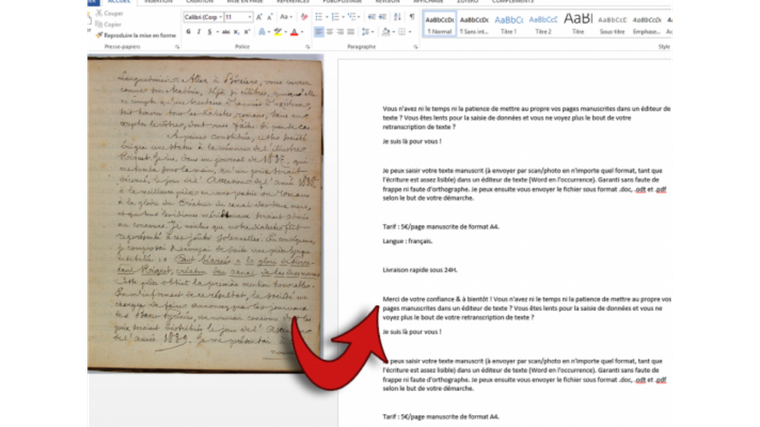
Task: Toggle underline formatting
Action: [x=211, y=31]
